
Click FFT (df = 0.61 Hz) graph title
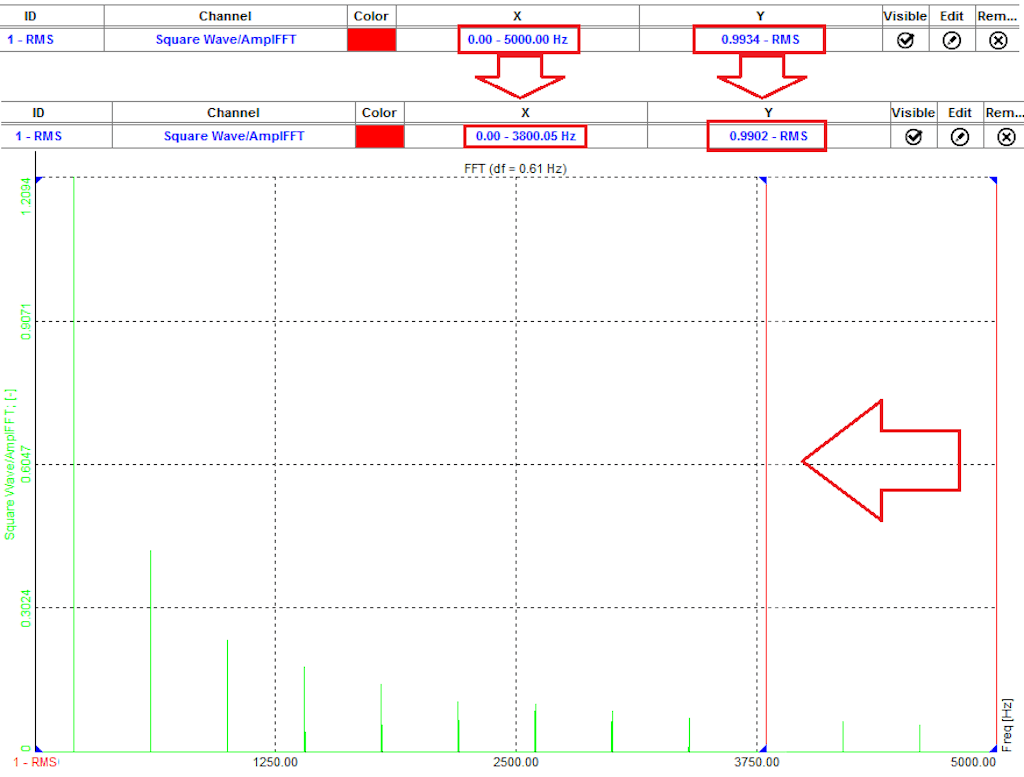(515, 168)
